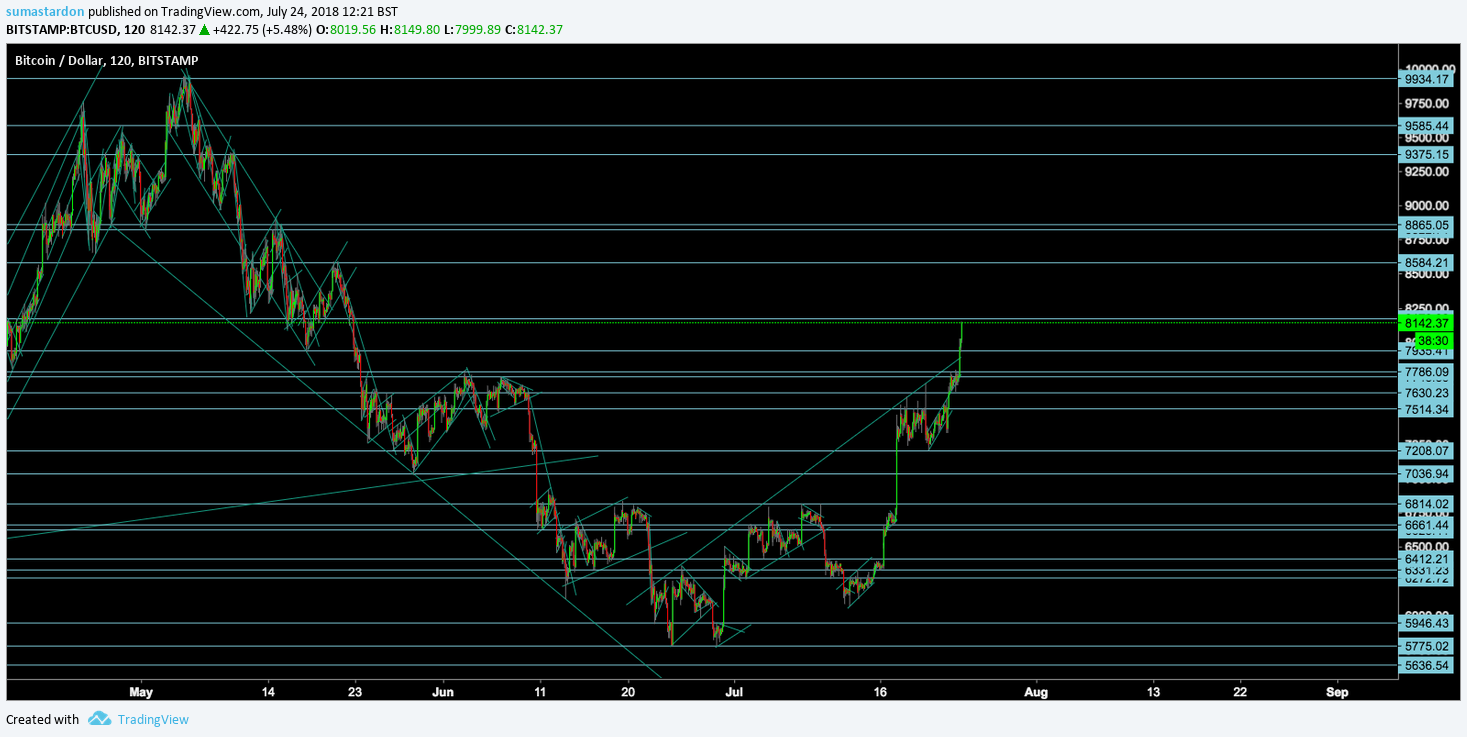Click the green up-arrow price change icon
The width and height of the screenshot is (1467, 737).
pyautogui.click(x=204, y=29)
